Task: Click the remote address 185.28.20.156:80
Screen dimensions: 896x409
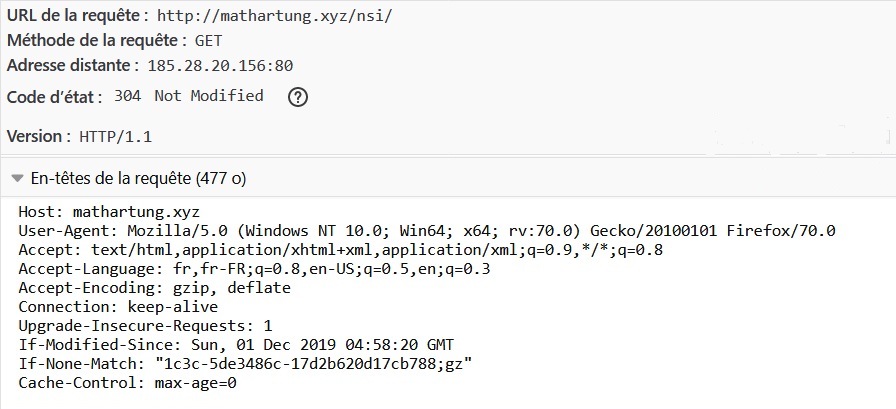Action: [x=221, y=66]
